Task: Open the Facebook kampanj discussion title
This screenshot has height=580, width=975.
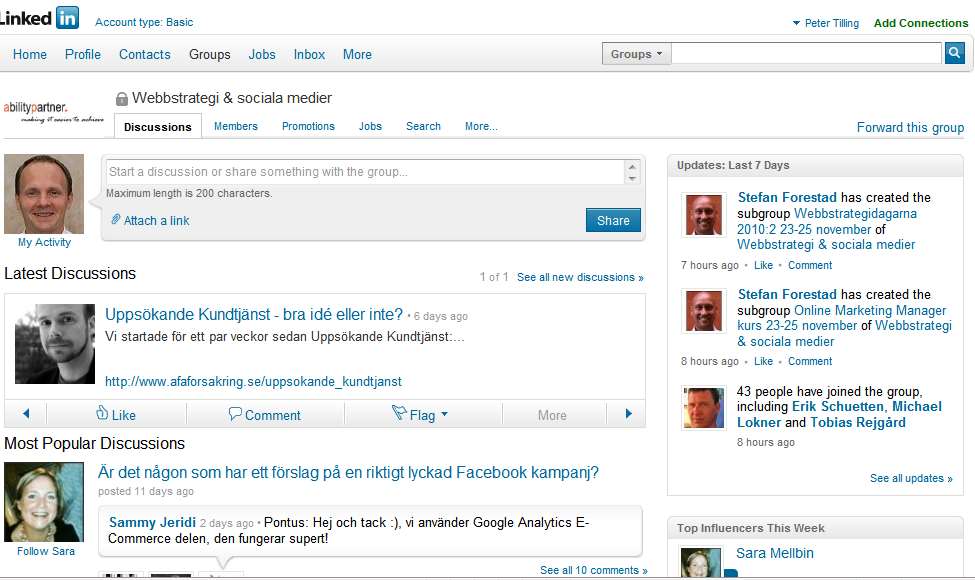Action: (x=348, y=472)
